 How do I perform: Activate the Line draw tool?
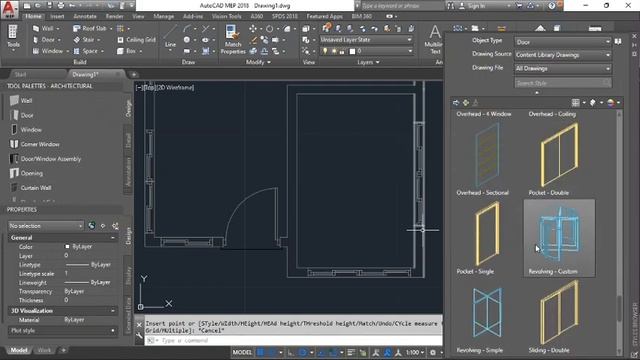point(170,38)
